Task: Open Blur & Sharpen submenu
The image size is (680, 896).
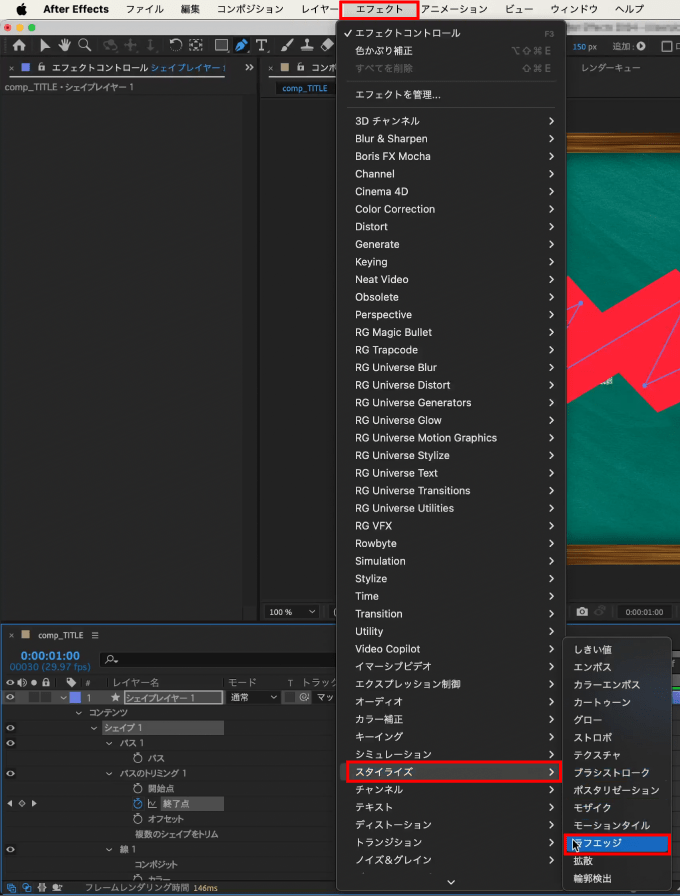Action: (454, 139)
